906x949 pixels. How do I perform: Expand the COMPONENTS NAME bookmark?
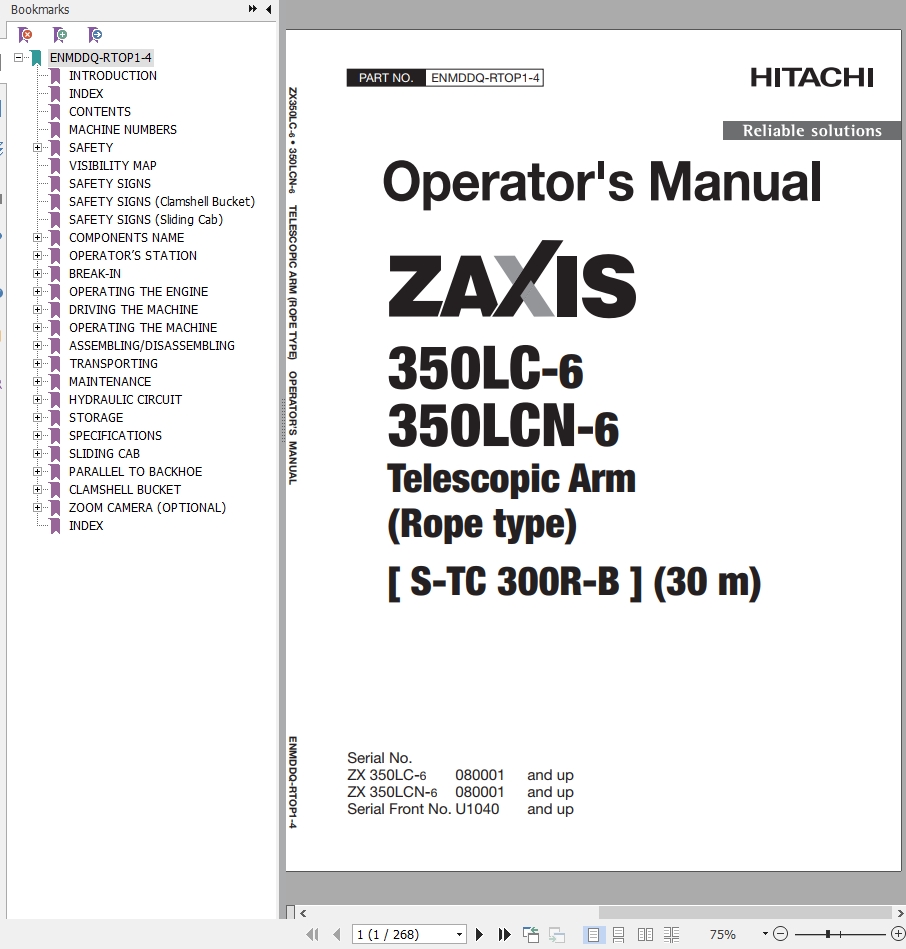click(x=37, y=238)
